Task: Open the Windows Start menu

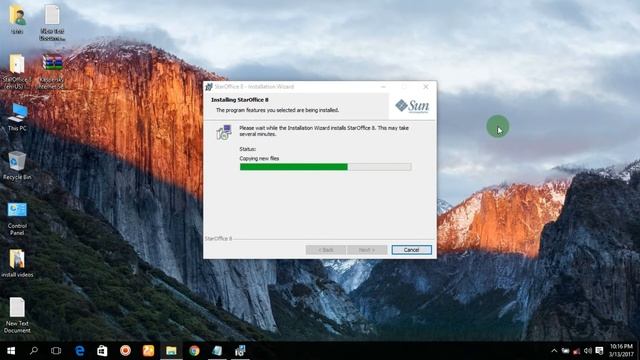Action: (x=11, y=351)
